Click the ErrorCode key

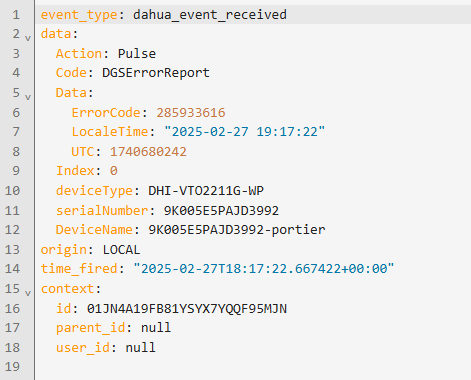coord(106,113)
